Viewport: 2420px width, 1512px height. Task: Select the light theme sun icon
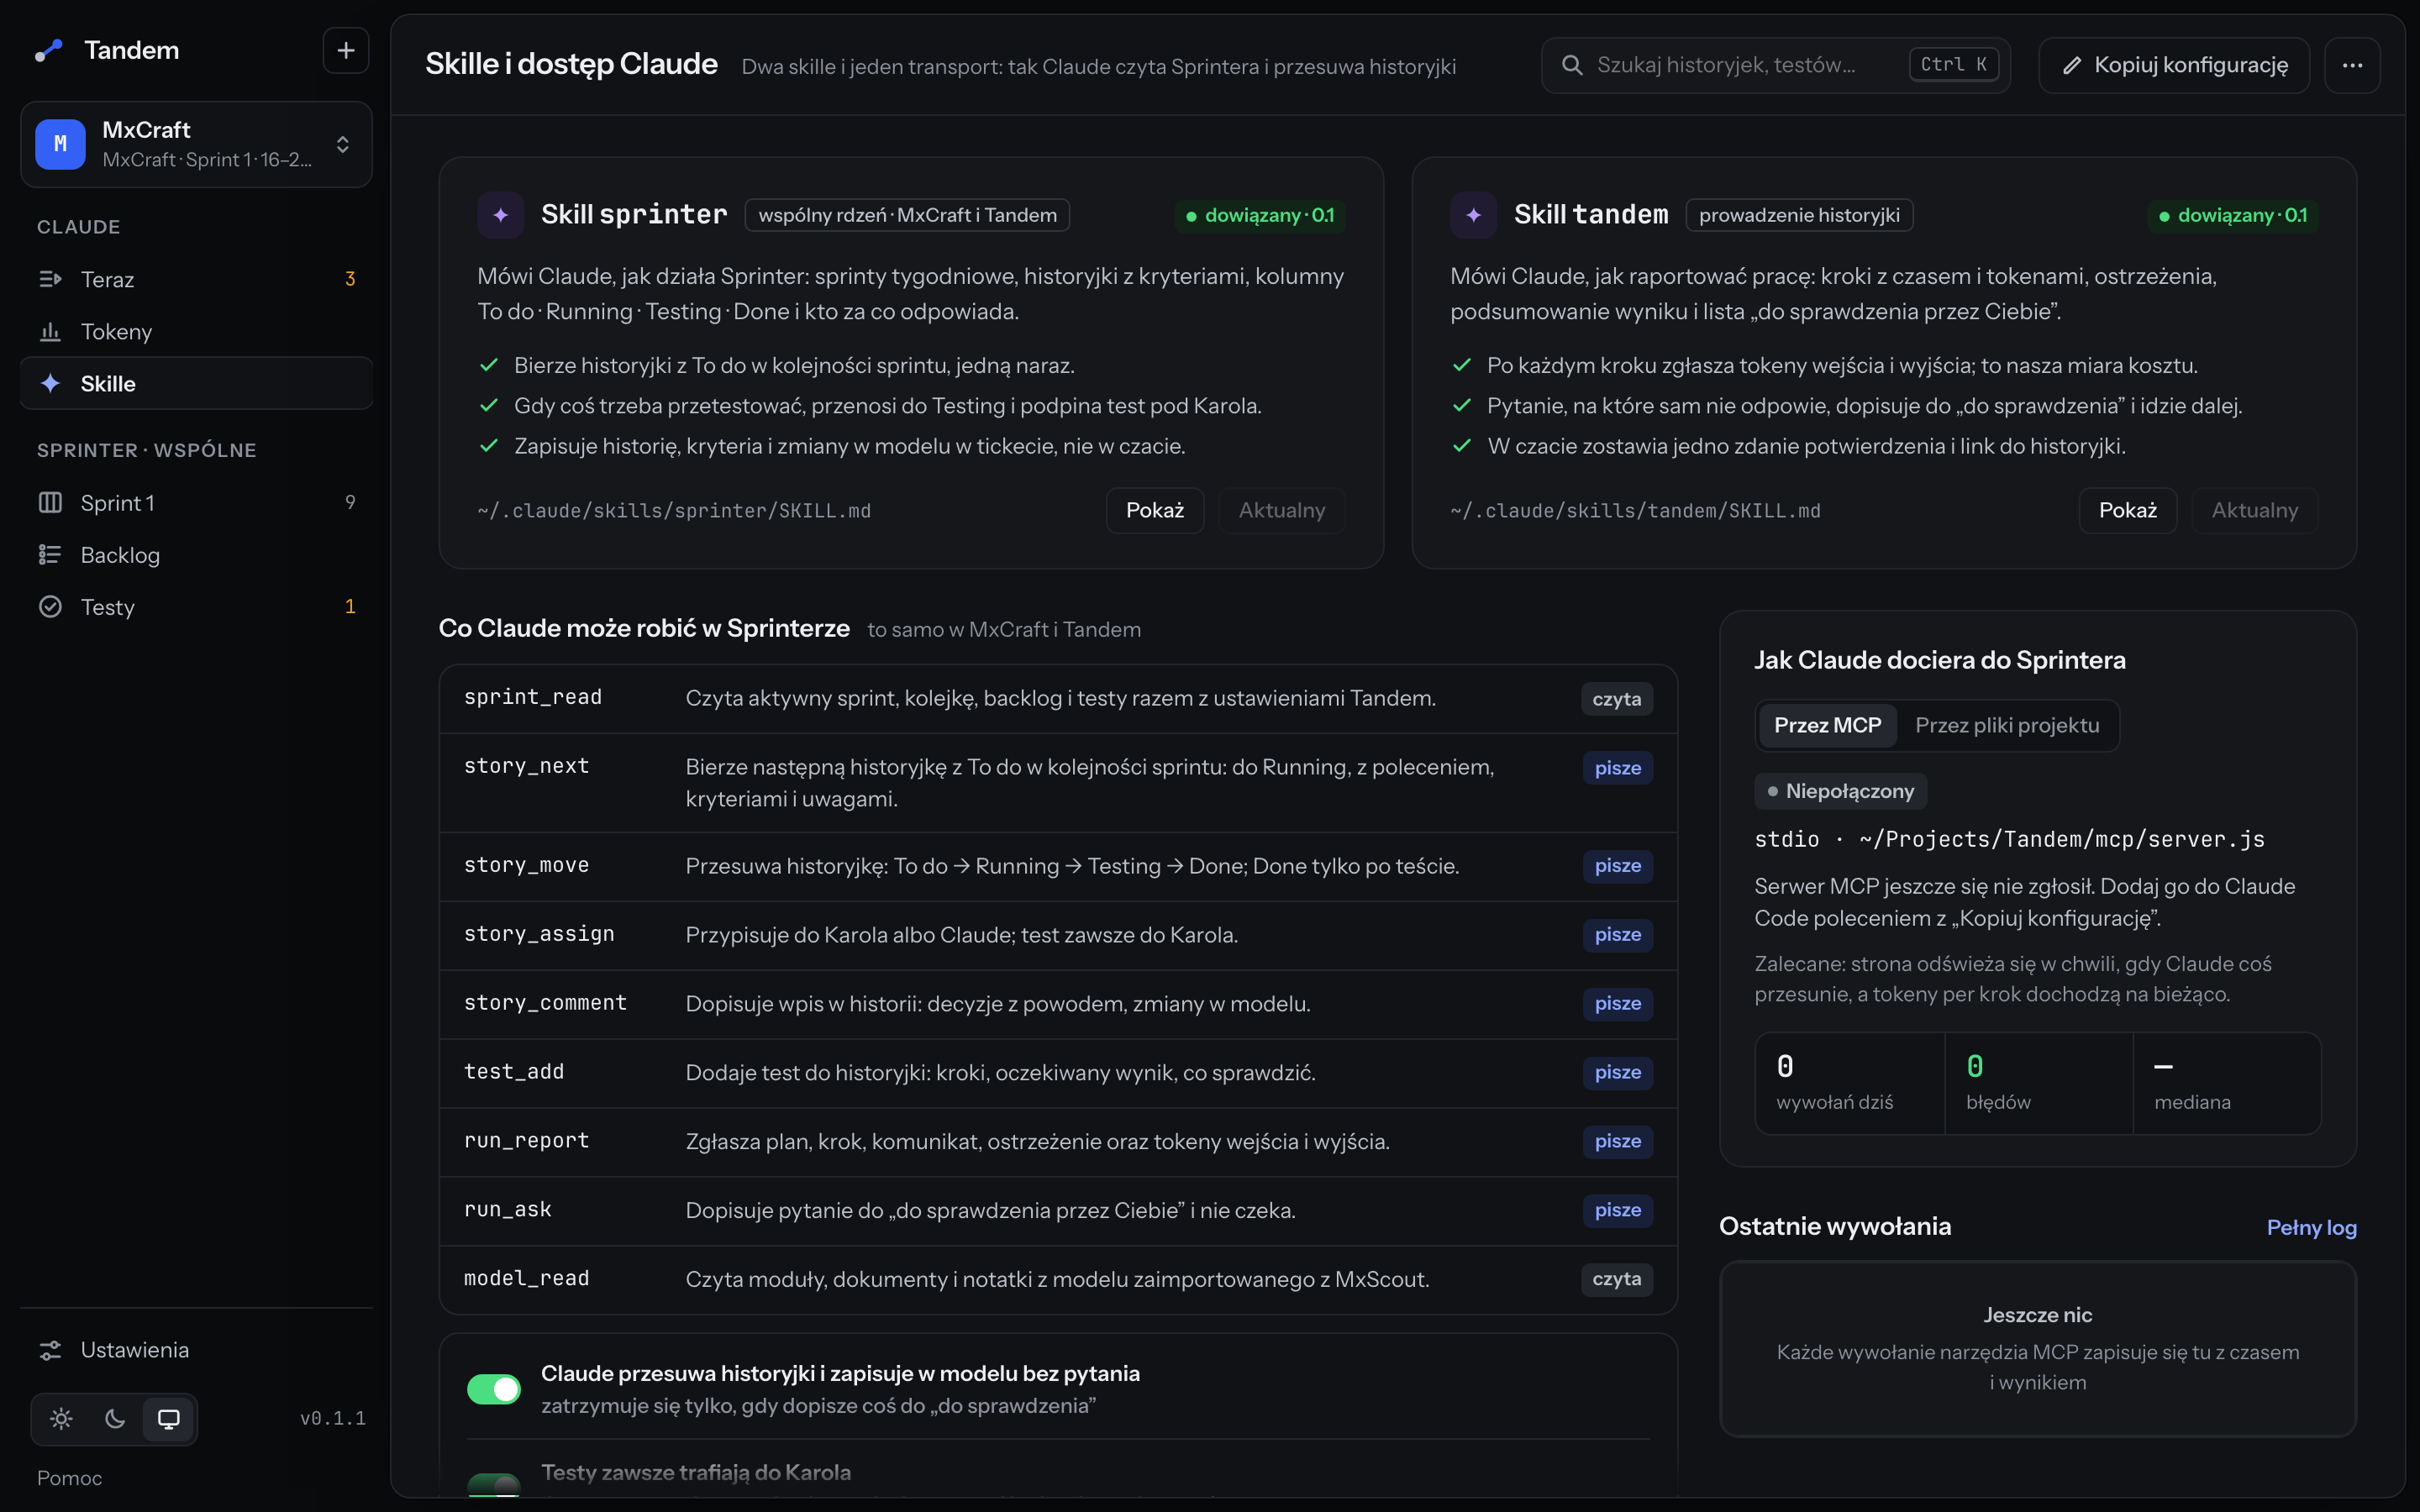61,1418
